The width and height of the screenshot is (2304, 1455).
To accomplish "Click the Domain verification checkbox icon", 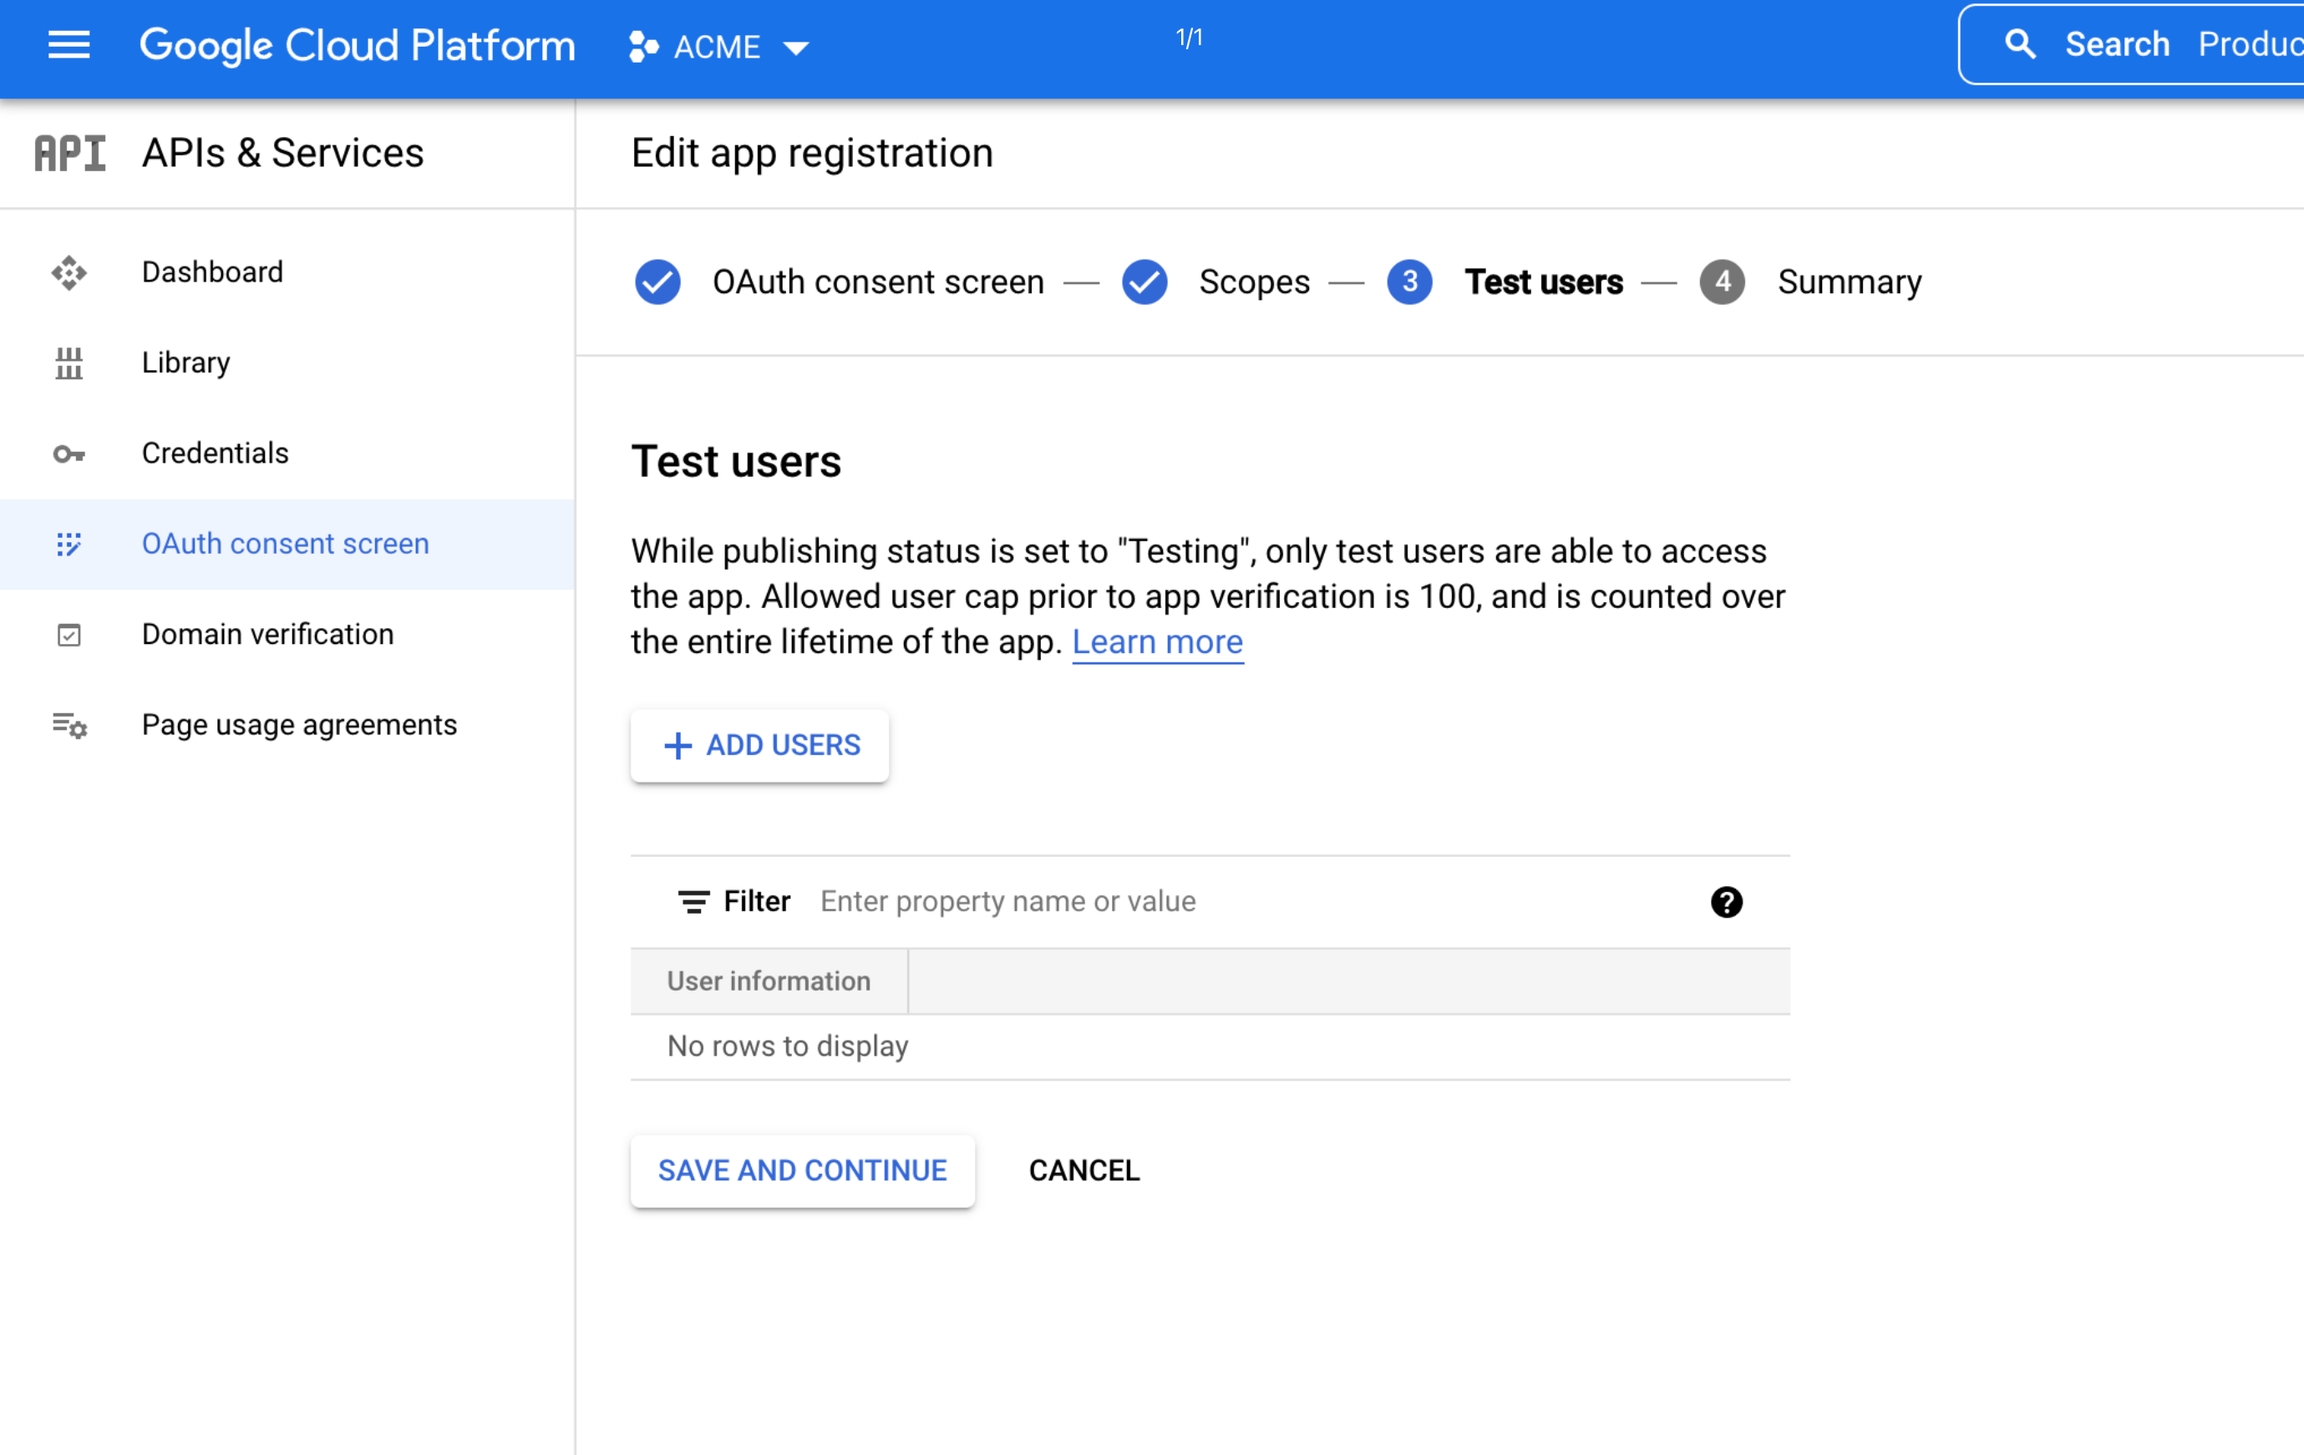I will point(69,635).
